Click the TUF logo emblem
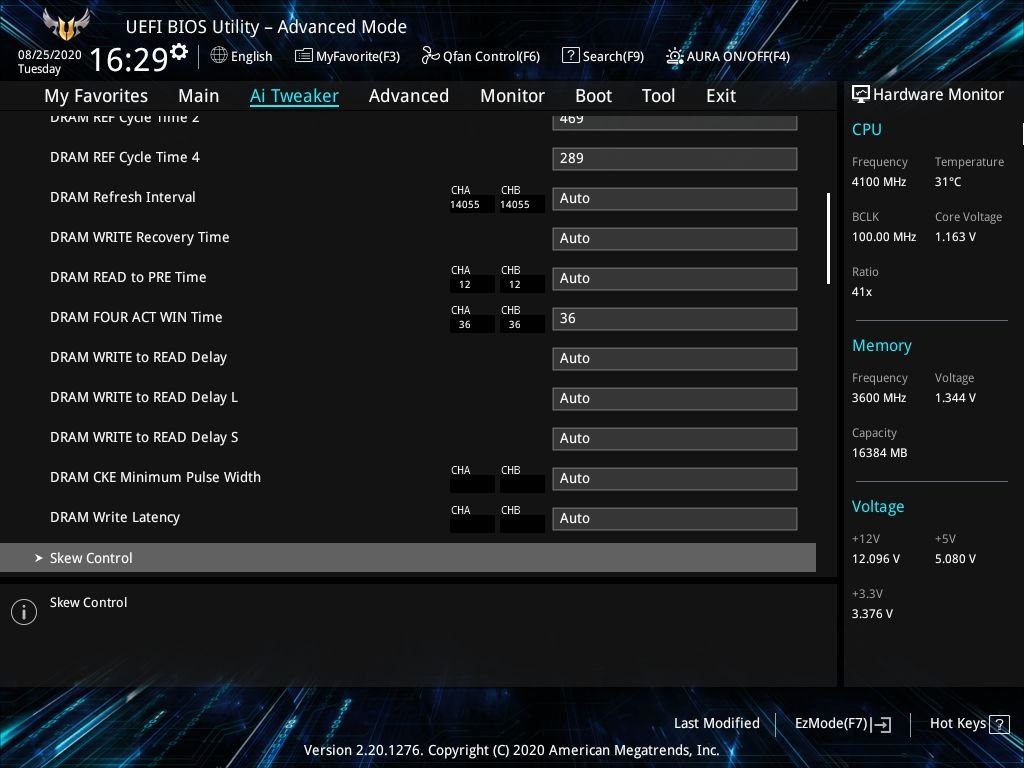1024x768 pixels. point(66,25)
